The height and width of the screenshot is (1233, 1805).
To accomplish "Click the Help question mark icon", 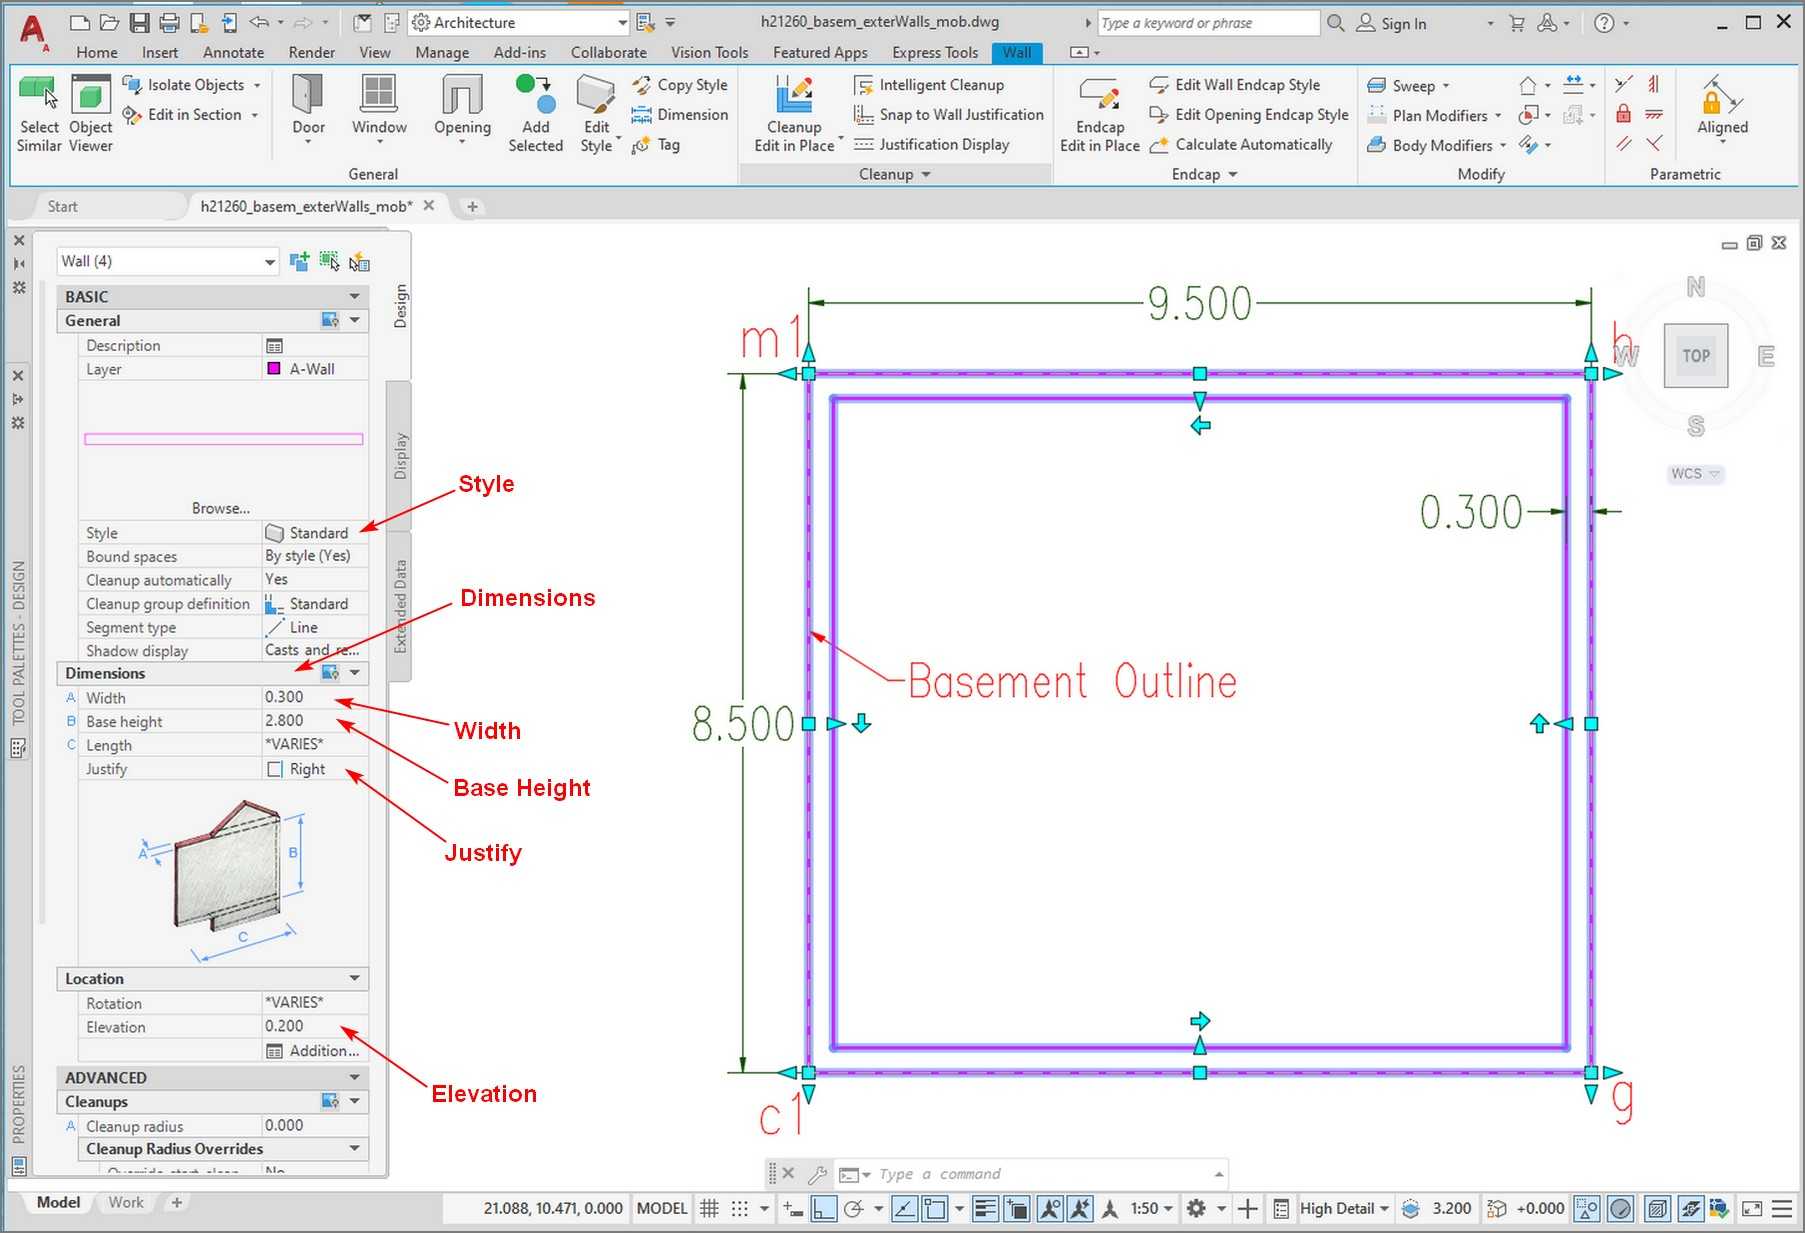I will point(1604,22).
